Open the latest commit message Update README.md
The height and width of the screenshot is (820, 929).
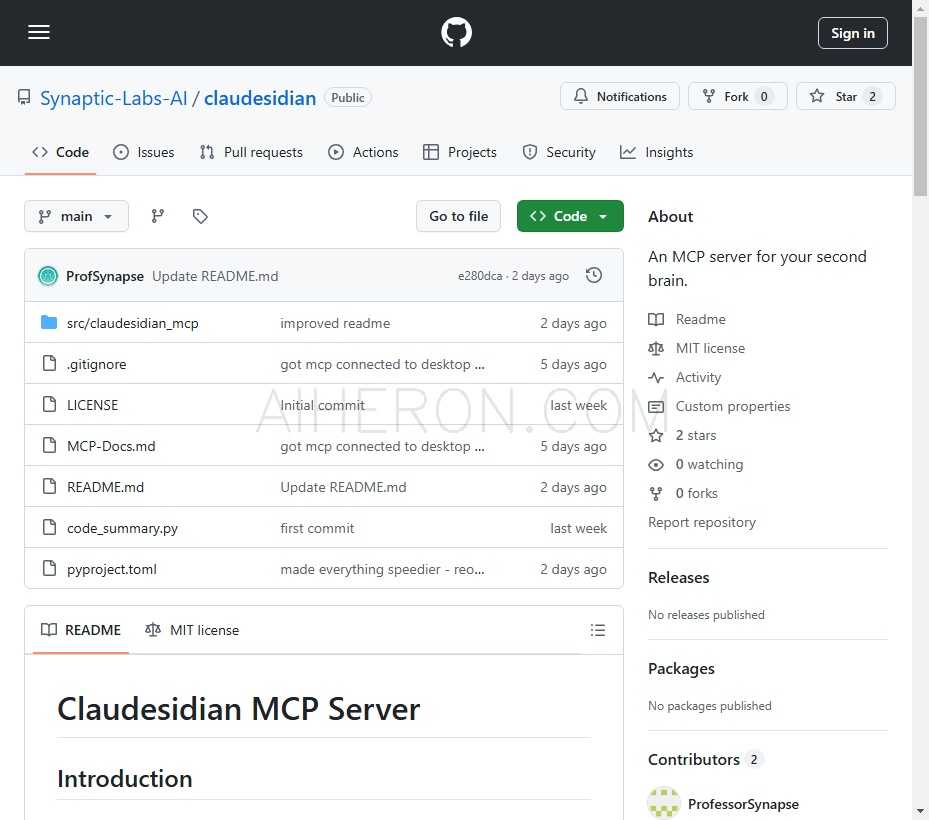pyautogui.click(x=215, y=276)
